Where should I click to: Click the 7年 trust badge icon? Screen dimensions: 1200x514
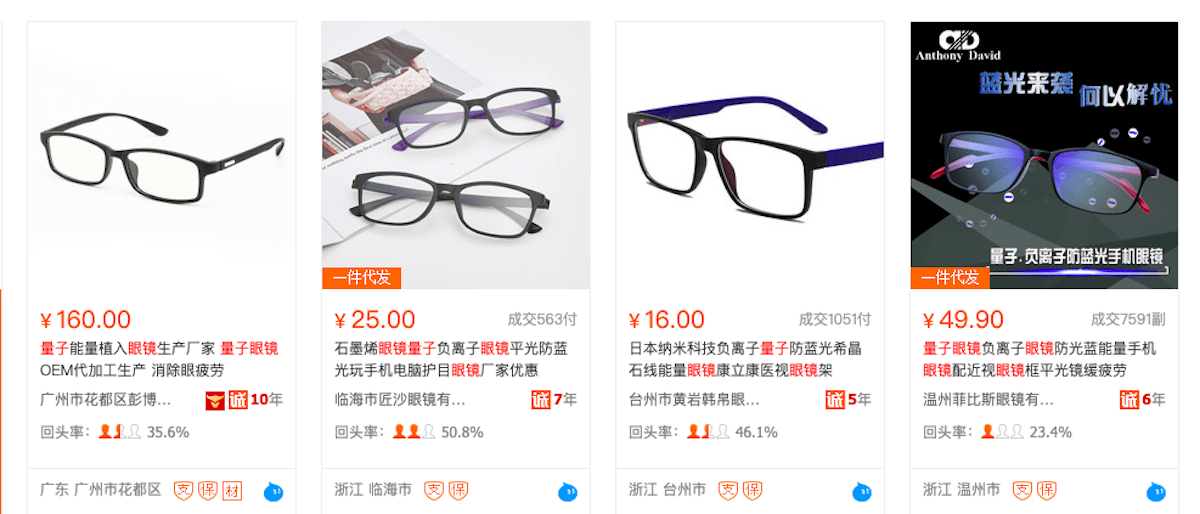click(541, 399)
